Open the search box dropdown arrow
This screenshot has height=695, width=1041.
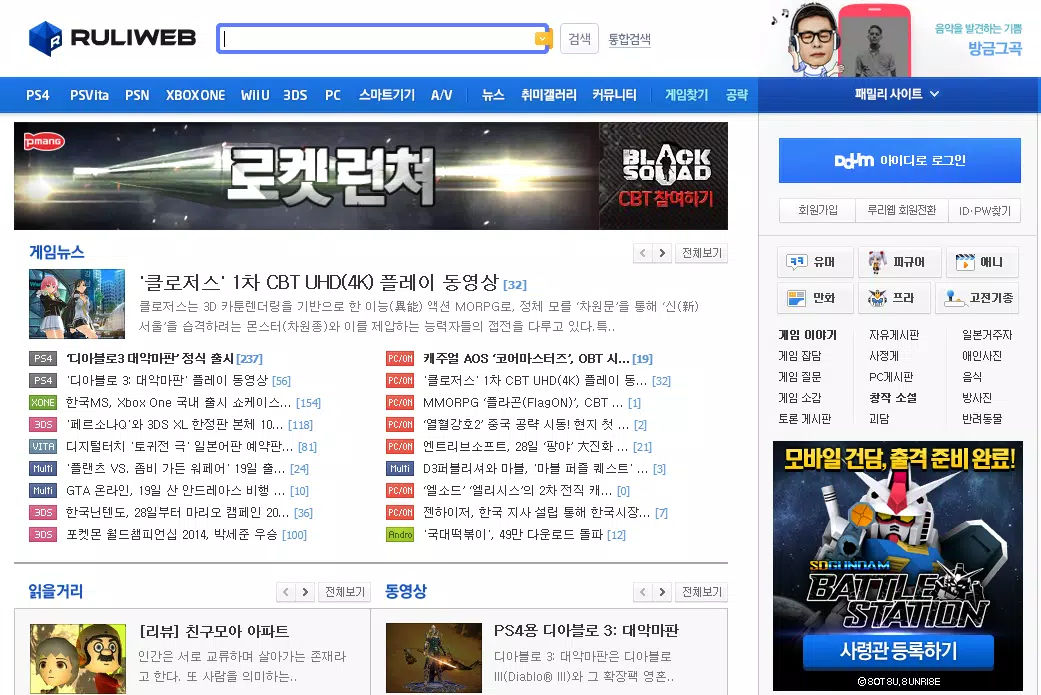(x=542, y=39)
